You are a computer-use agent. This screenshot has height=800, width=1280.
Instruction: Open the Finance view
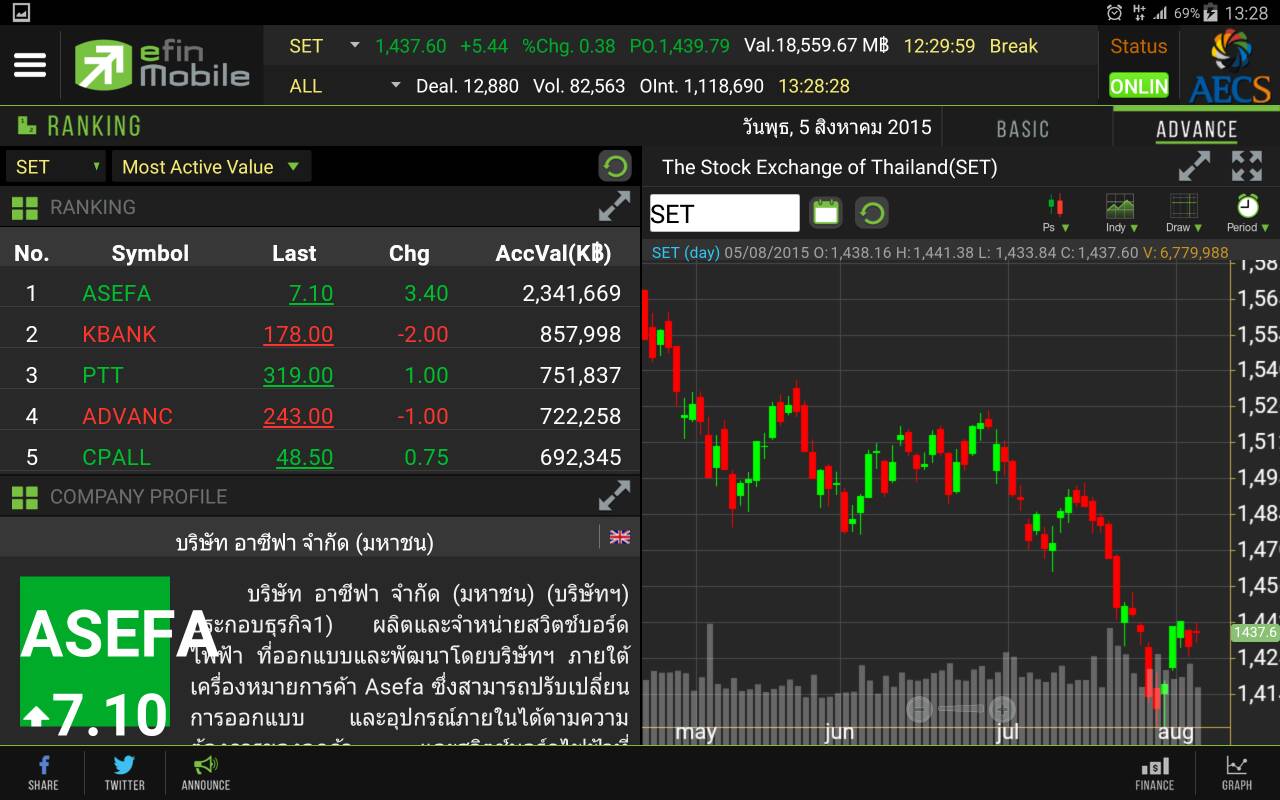(x=1154, y=773)
